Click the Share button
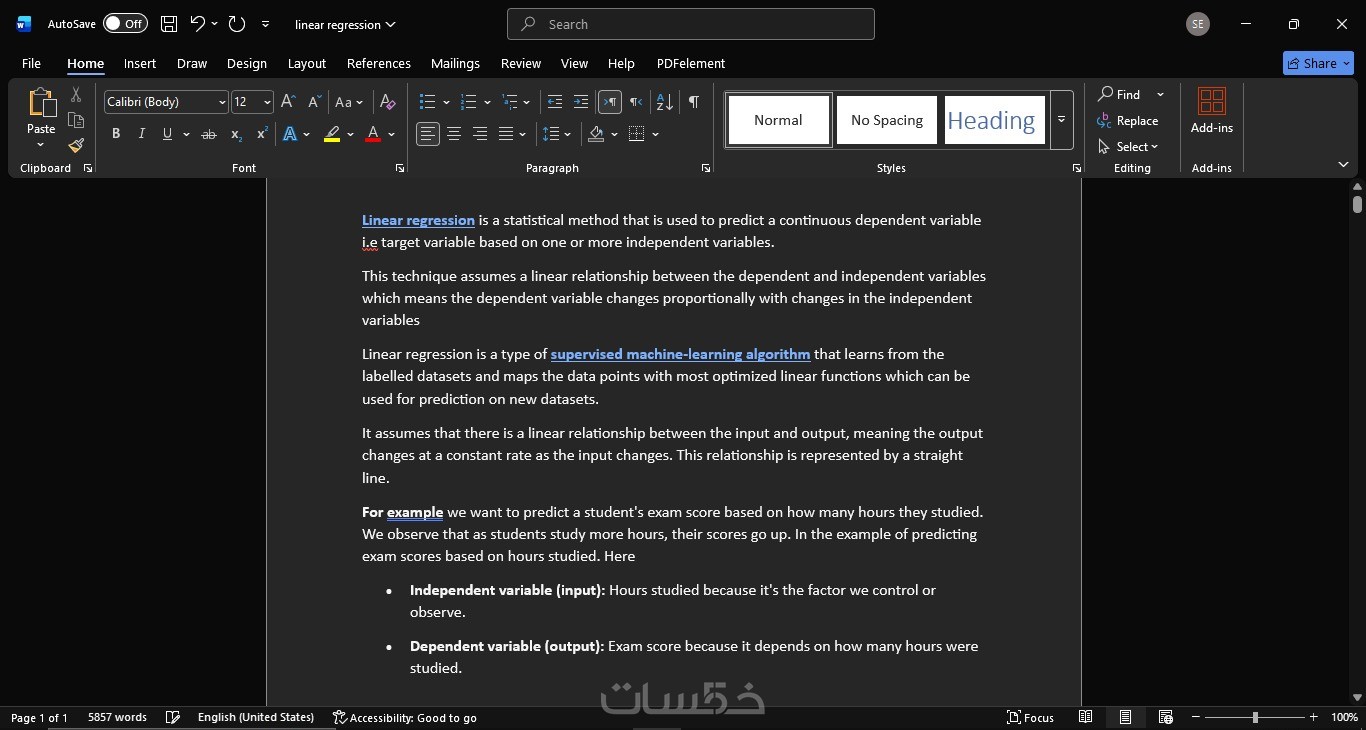 1318,63
